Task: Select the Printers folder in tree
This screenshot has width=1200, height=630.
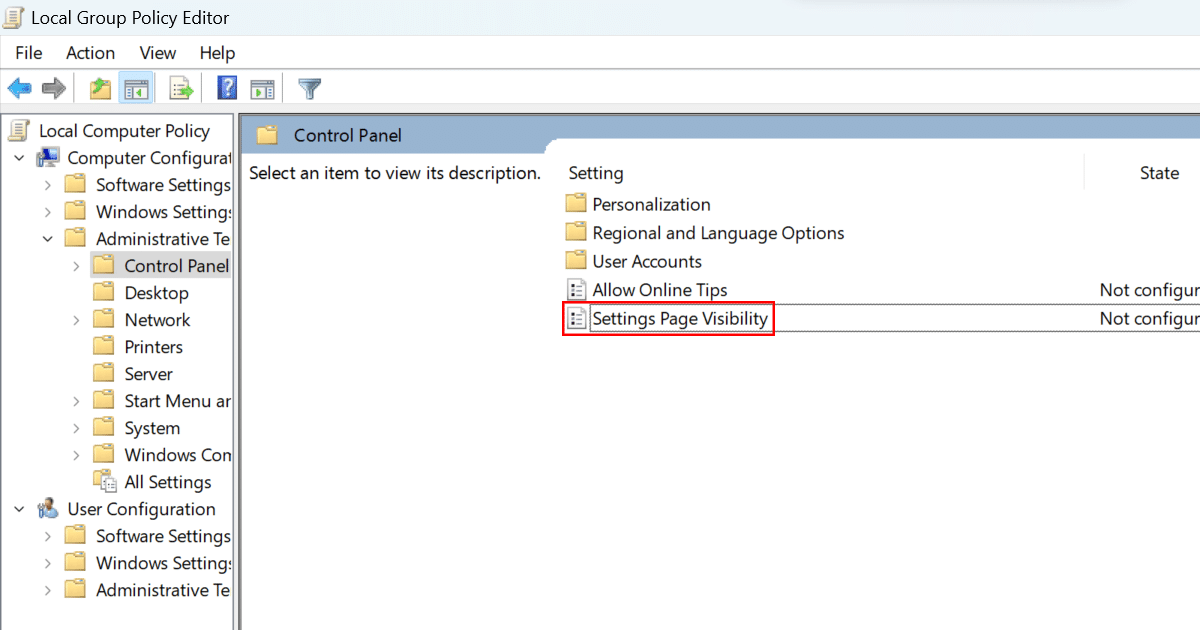Action: click(153, 347)
